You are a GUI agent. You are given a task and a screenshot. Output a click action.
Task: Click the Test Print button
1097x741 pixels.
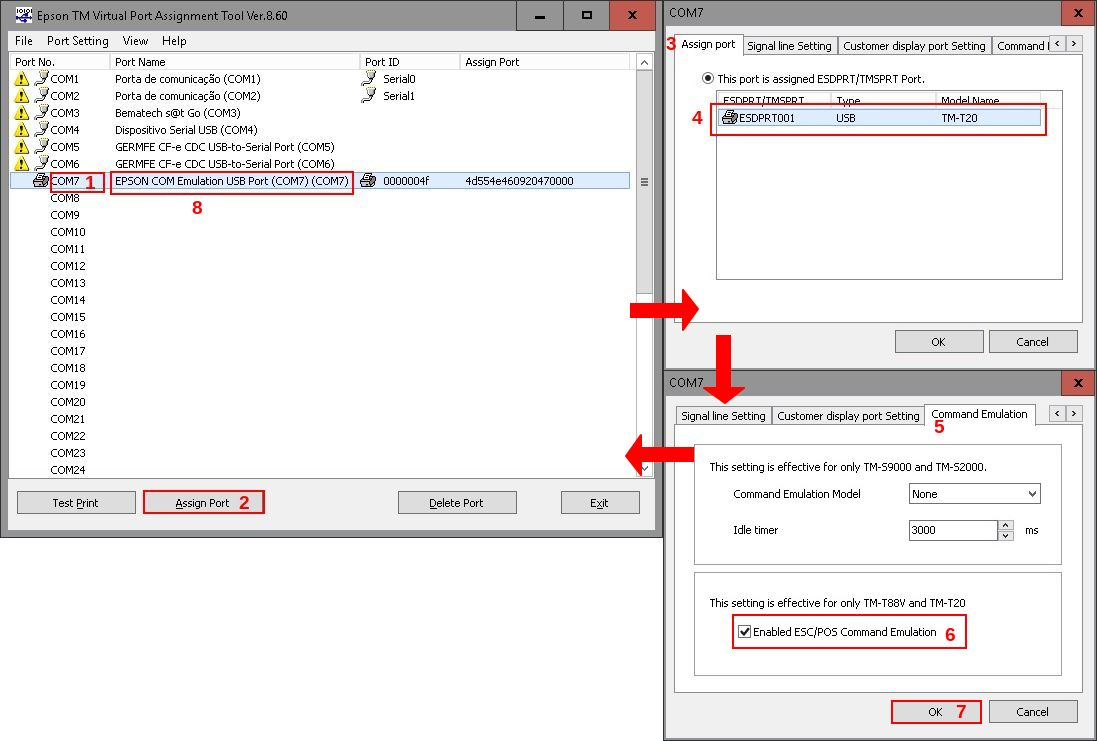76,502
